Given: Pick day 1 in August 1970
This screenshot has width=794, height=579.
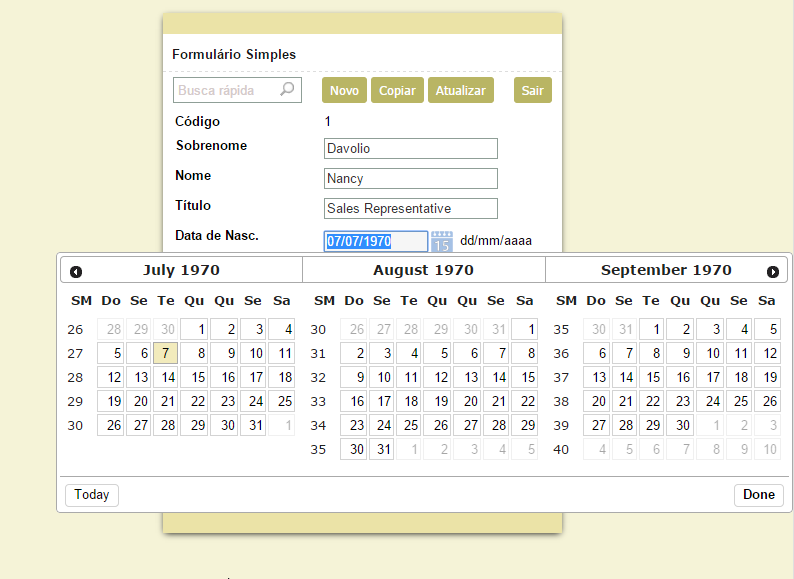Looking at the screenshot, I should [x=524, y=329].
